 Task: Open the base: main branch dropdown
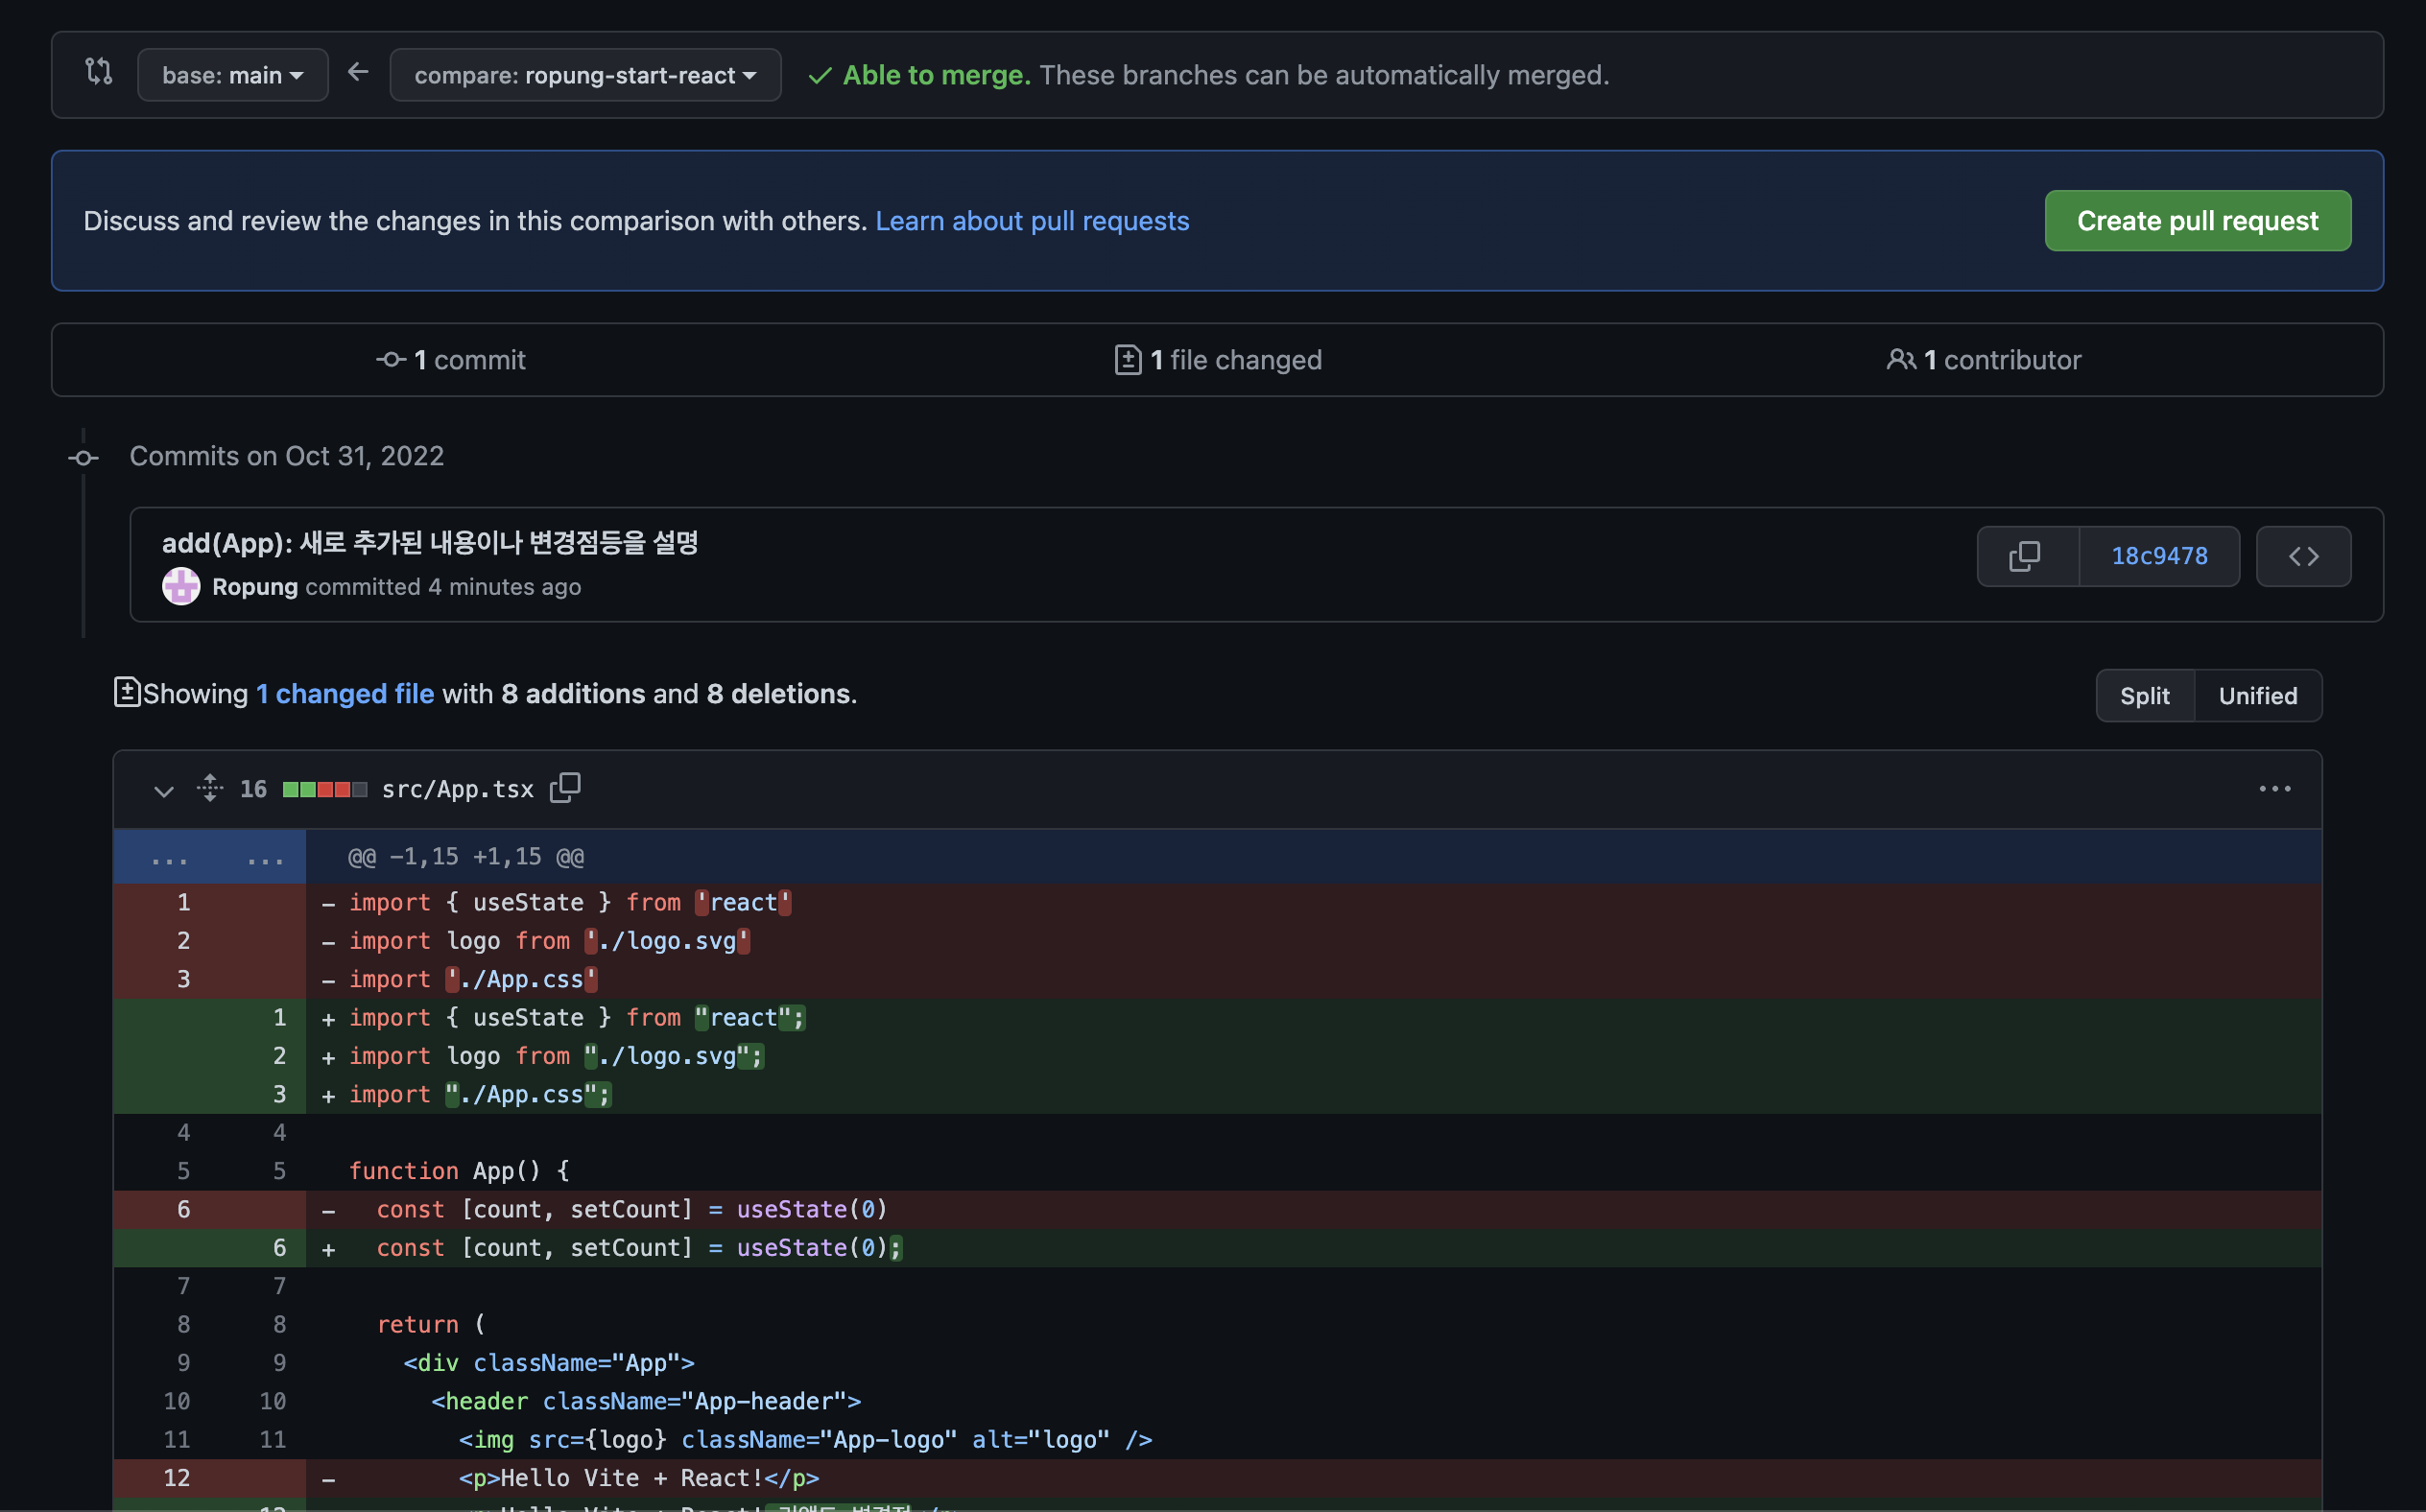[x=232, y=75]
